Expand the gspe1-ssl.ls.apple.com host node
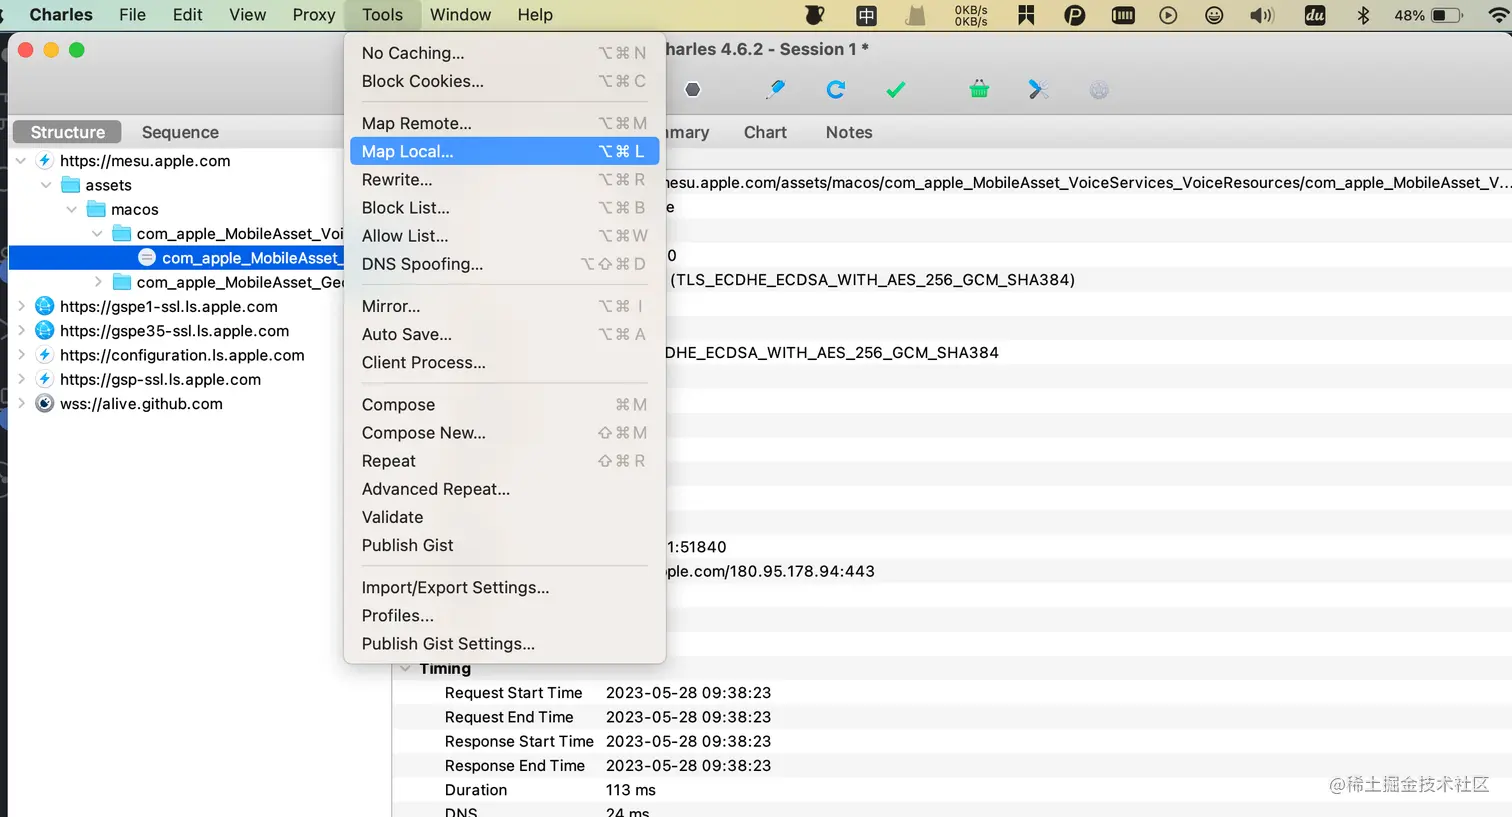This screenshot has height=817, width=1512. tap(21, 307)
